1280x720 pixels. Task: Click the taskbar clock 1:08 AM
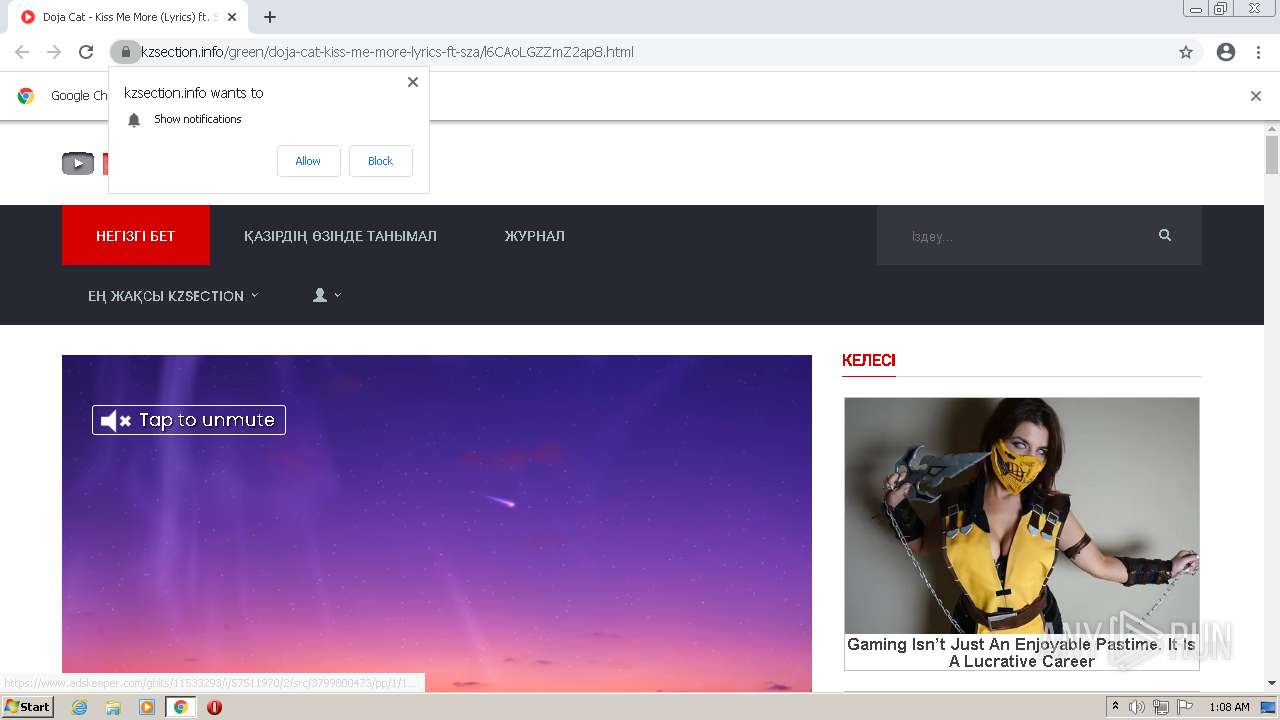[1229, 707]
